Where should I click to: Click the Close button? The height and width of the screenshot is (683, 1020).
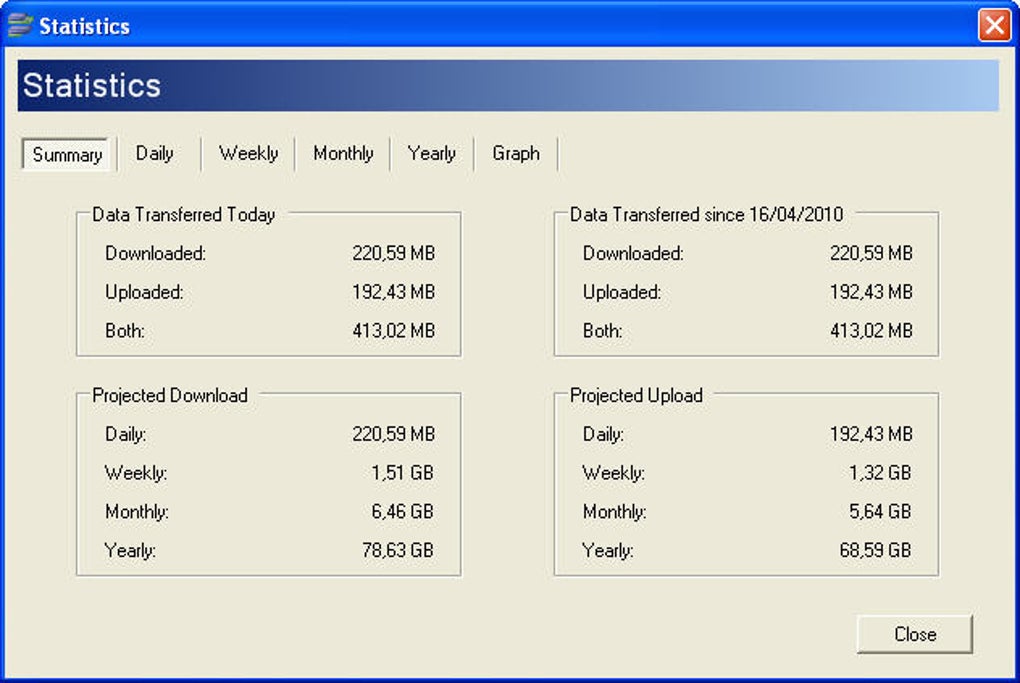pyautogui.click(x=915, y=634)
